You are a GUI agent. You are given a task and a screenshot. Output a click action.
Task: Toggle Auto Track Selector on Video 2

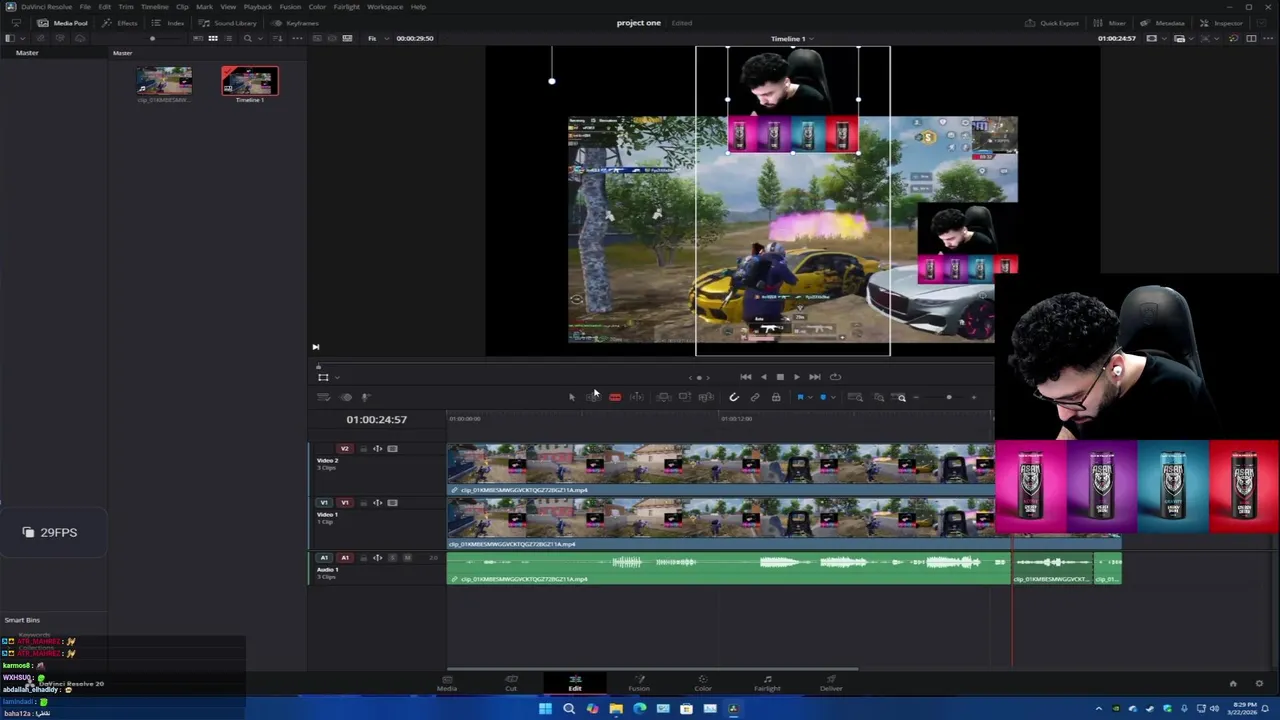pyautogui.click(x=377, y=449)
